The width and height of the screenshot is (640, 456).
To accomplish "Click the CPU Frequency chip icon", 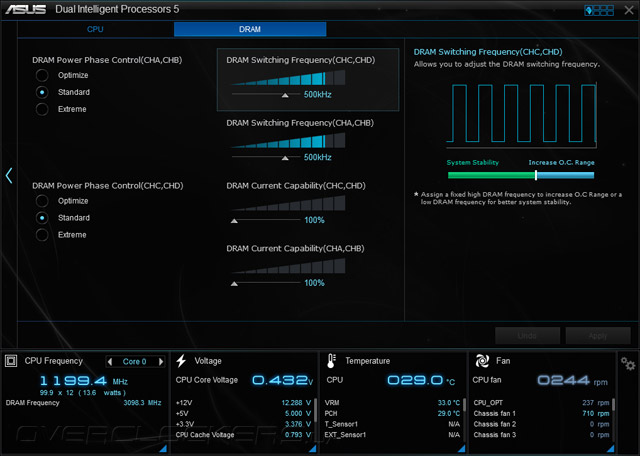I will [11, 361].
